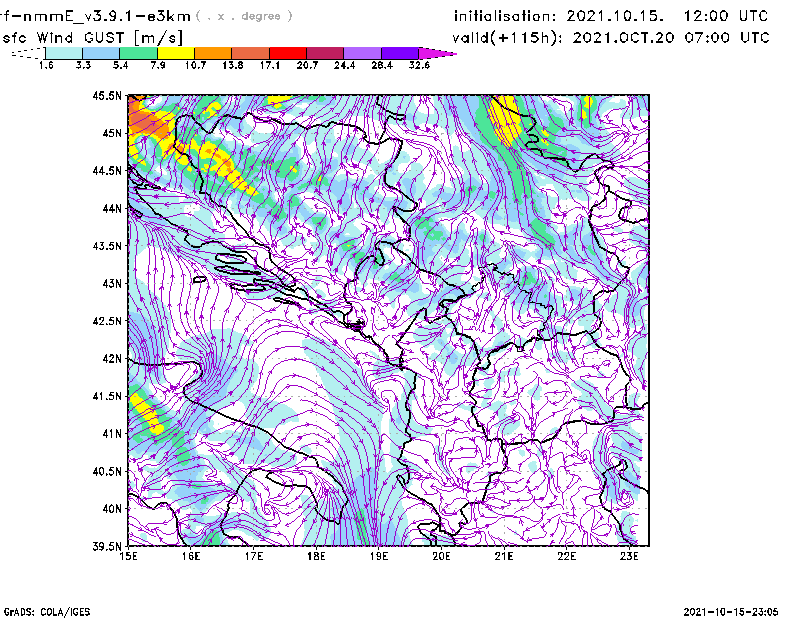The width and height of the screenshot is (800, 618).
Task: Click longitude label 22E
Action: coord(567,556)
